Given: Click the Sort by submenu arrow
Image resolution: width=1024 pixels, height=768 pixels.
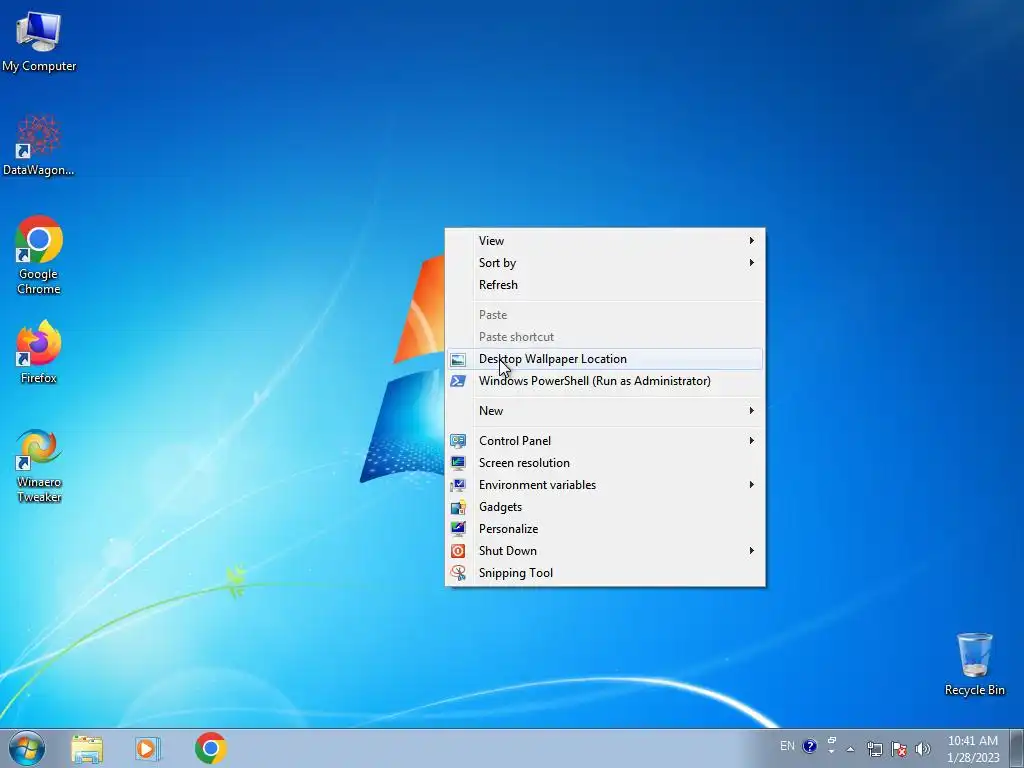Looking at the screenshot, I should click(x=752, y=263).
